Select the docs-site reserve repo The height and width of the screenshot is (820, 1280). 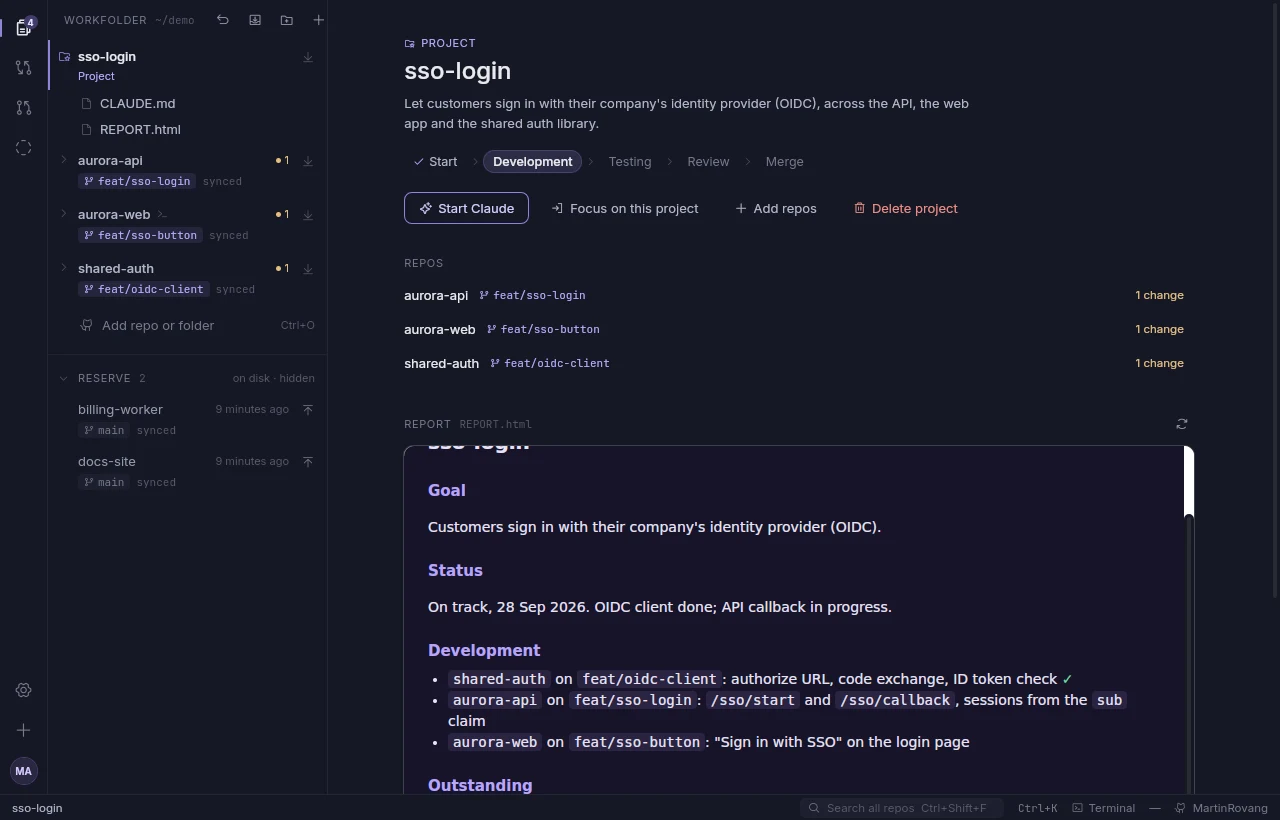click(107, 461)
